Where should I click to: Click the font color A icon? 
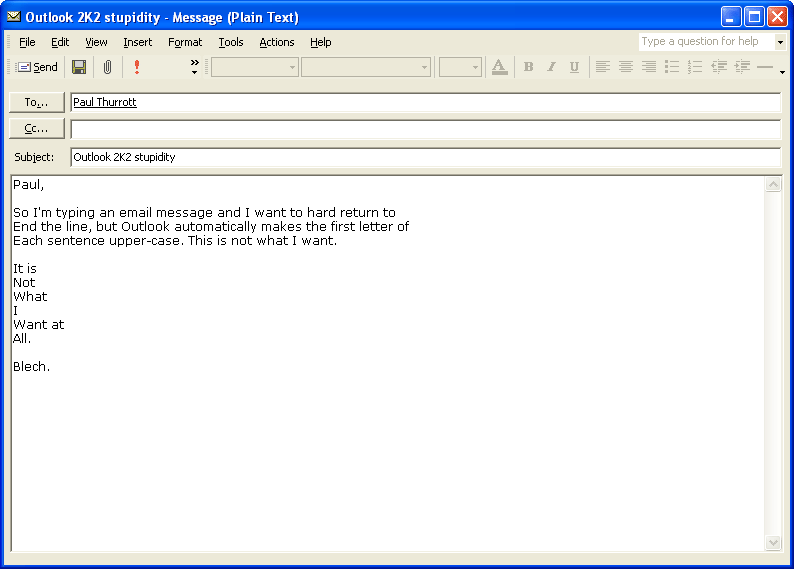coord(499,67)
